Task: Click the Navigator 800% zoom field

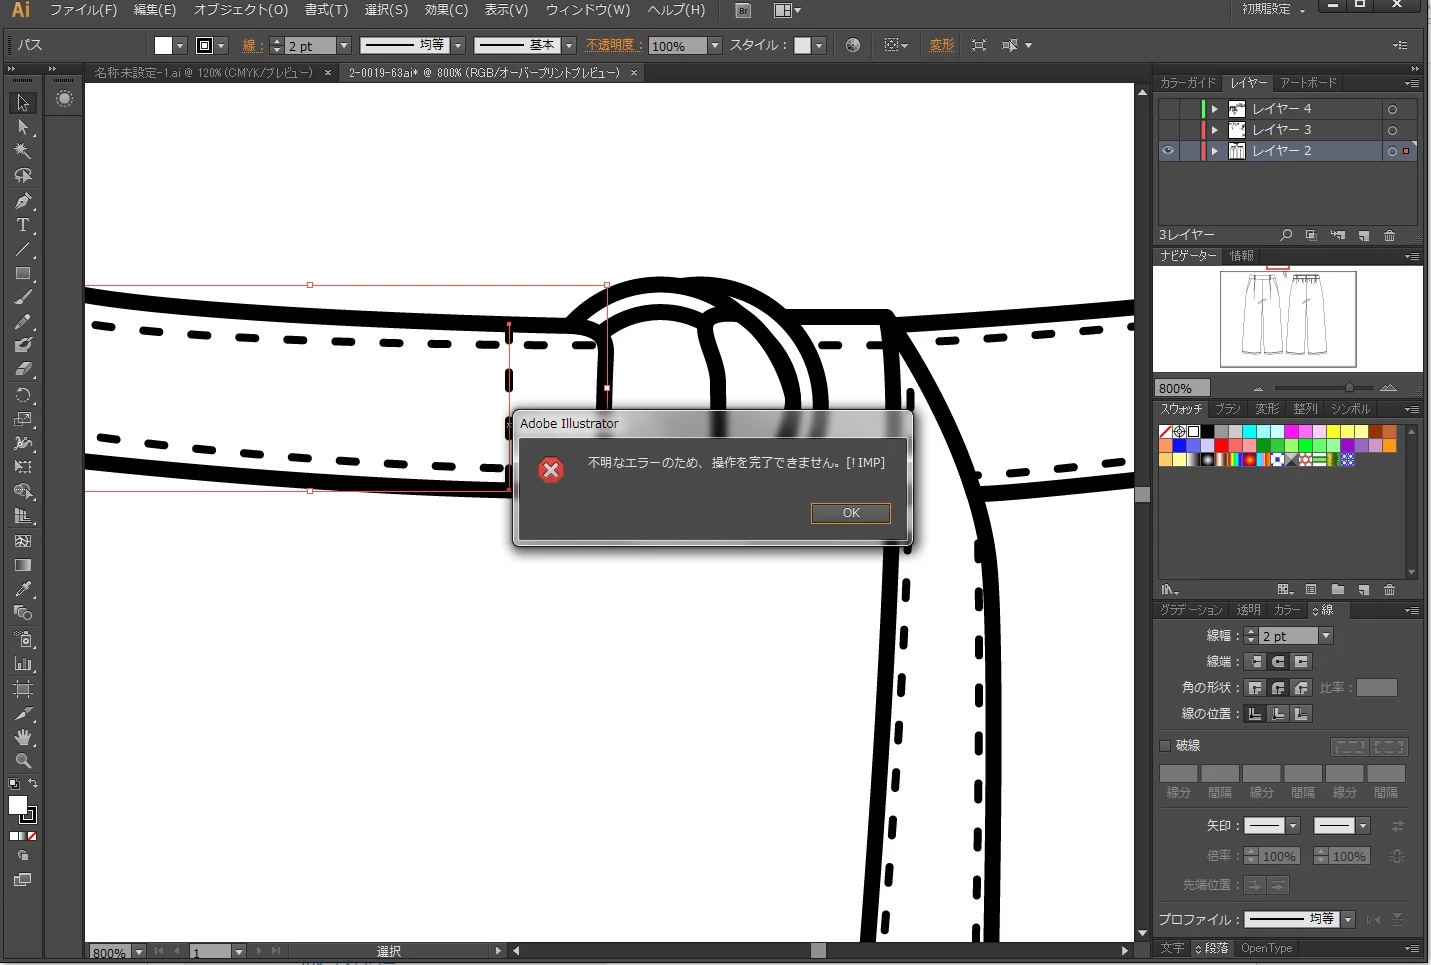Action: [x=1182, y=388]
